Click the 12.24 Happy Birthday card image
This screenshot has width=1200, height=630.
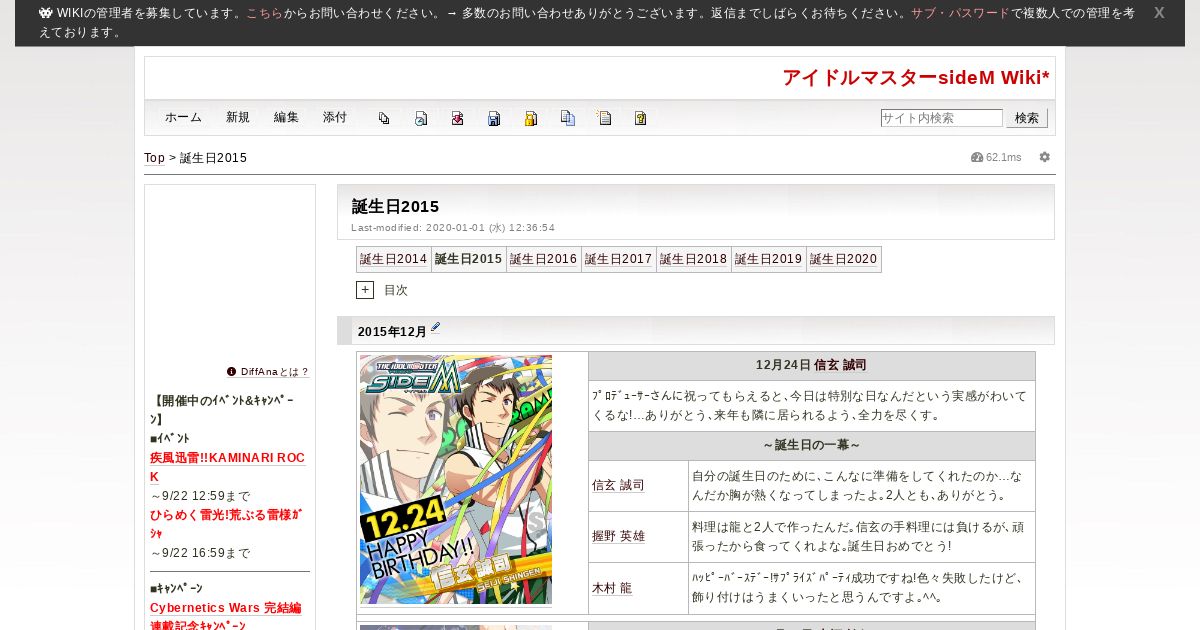click(456, 479)
